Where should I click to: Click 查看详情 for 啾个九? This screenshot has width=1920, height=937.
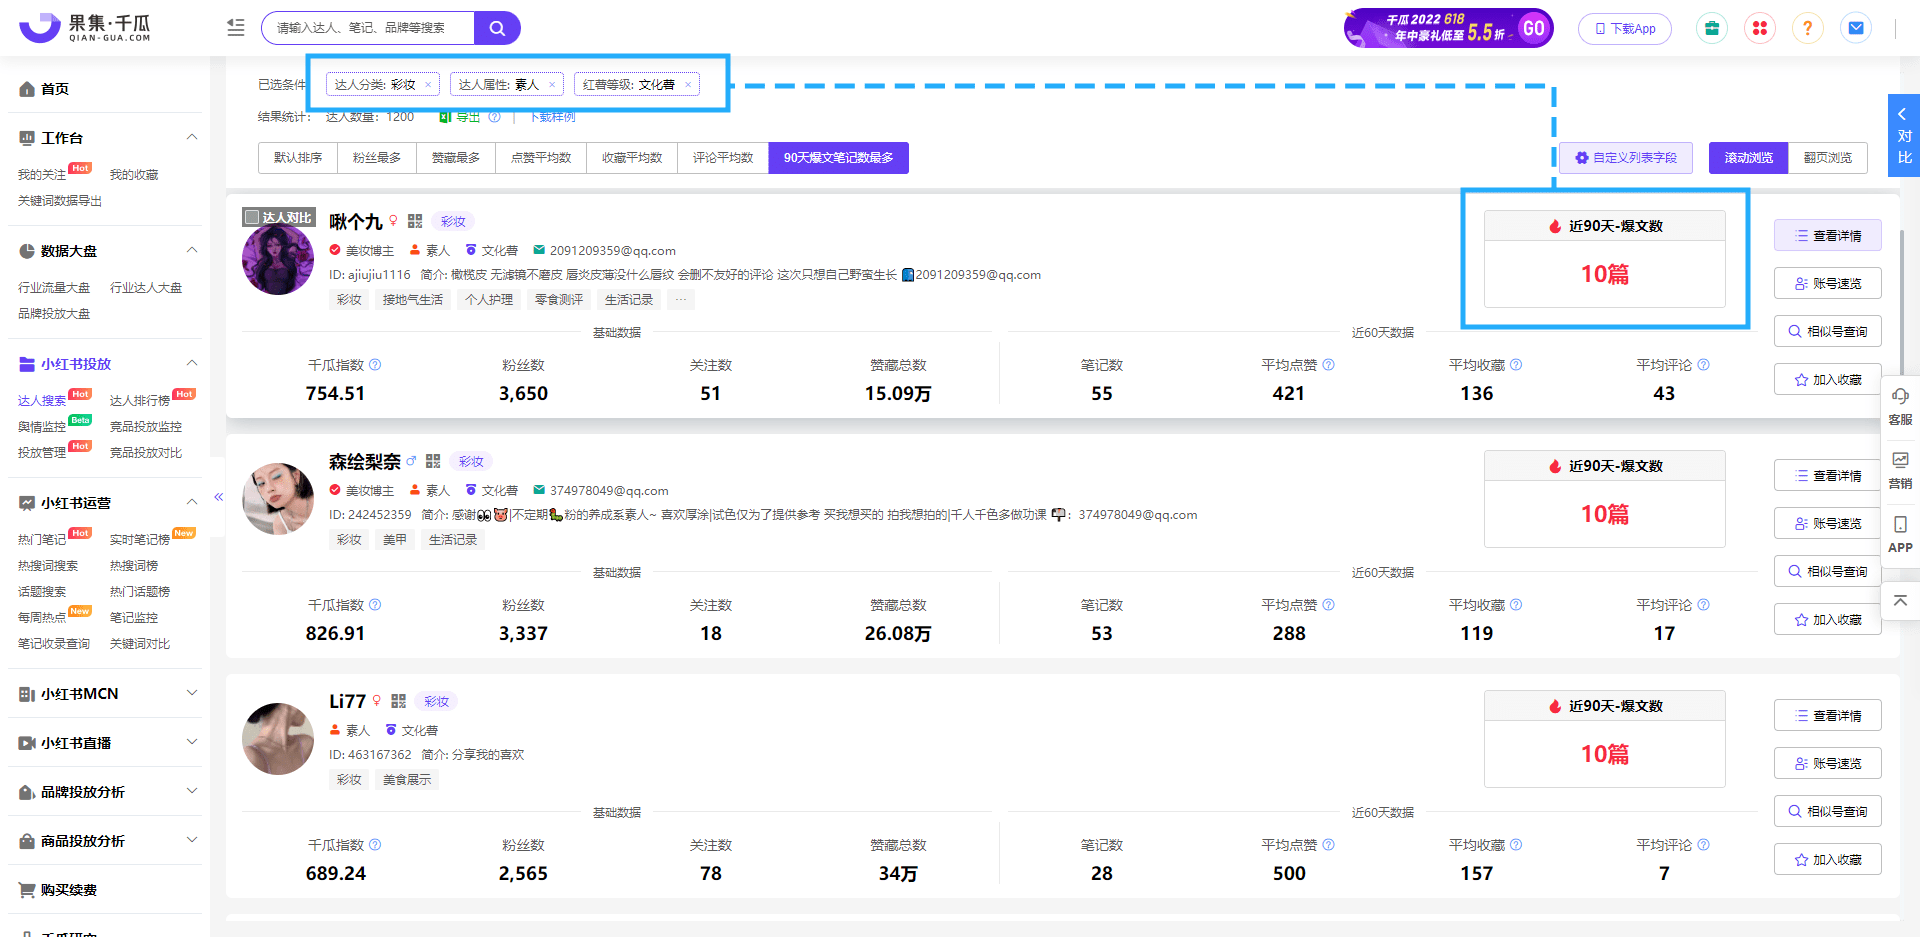click(1828, 236)
